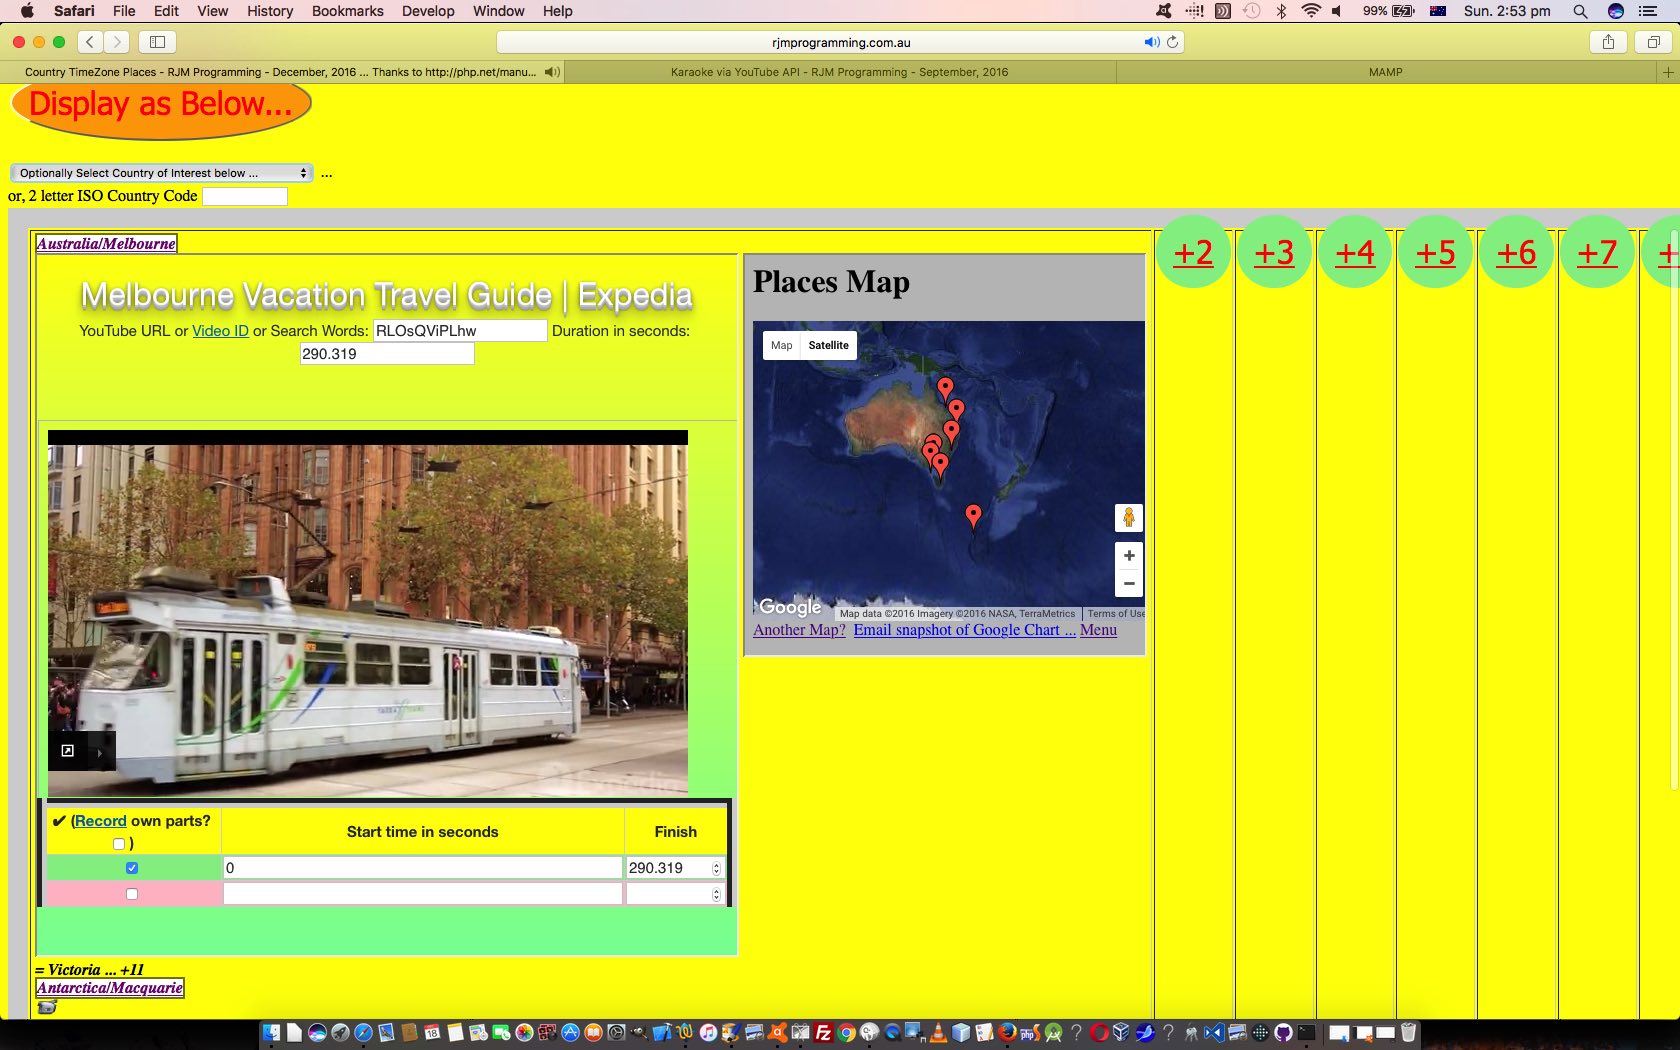This screenshot has height=1050, width=1680.
Task: Adjust the empty Finish stepper in pink row
Action: (x=716, y=894)
